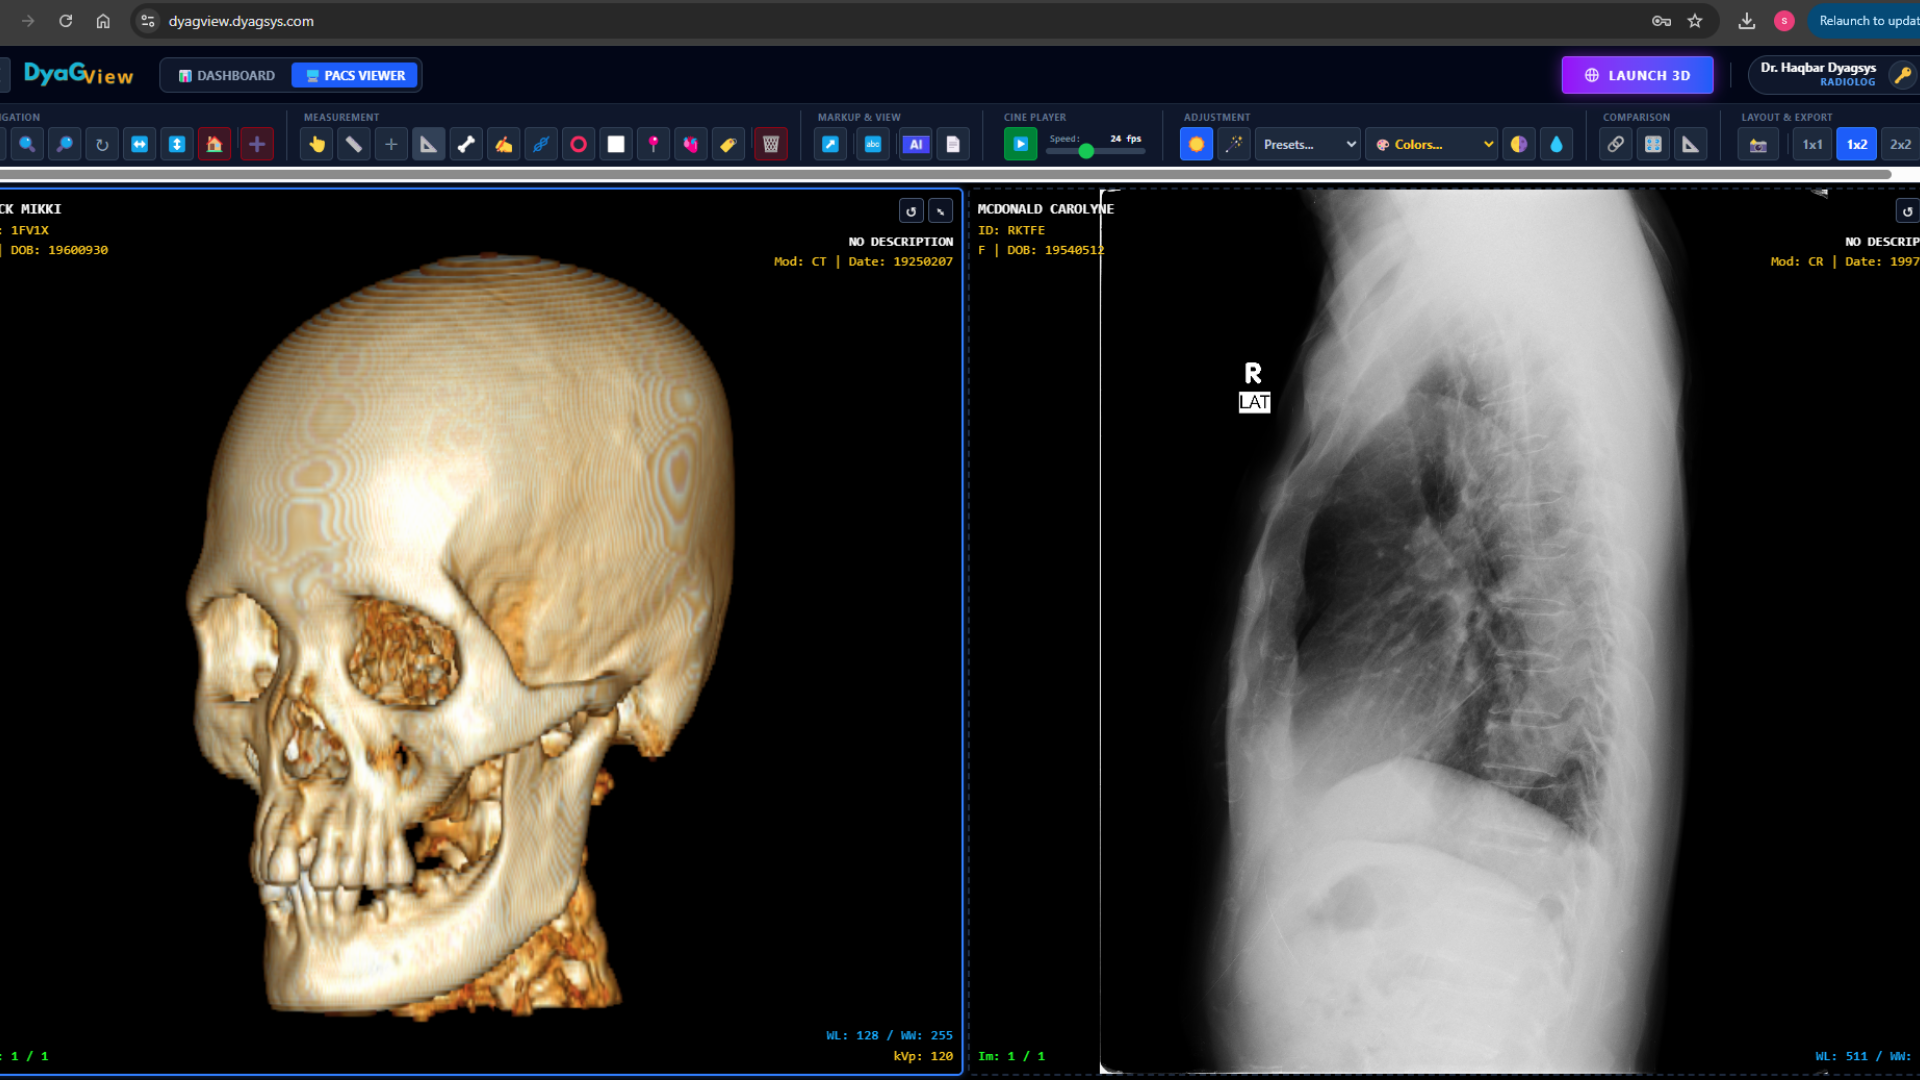The image size is (1920, 1080).
Task: Click the Launch 3D button
Action: coord(1637,75)
